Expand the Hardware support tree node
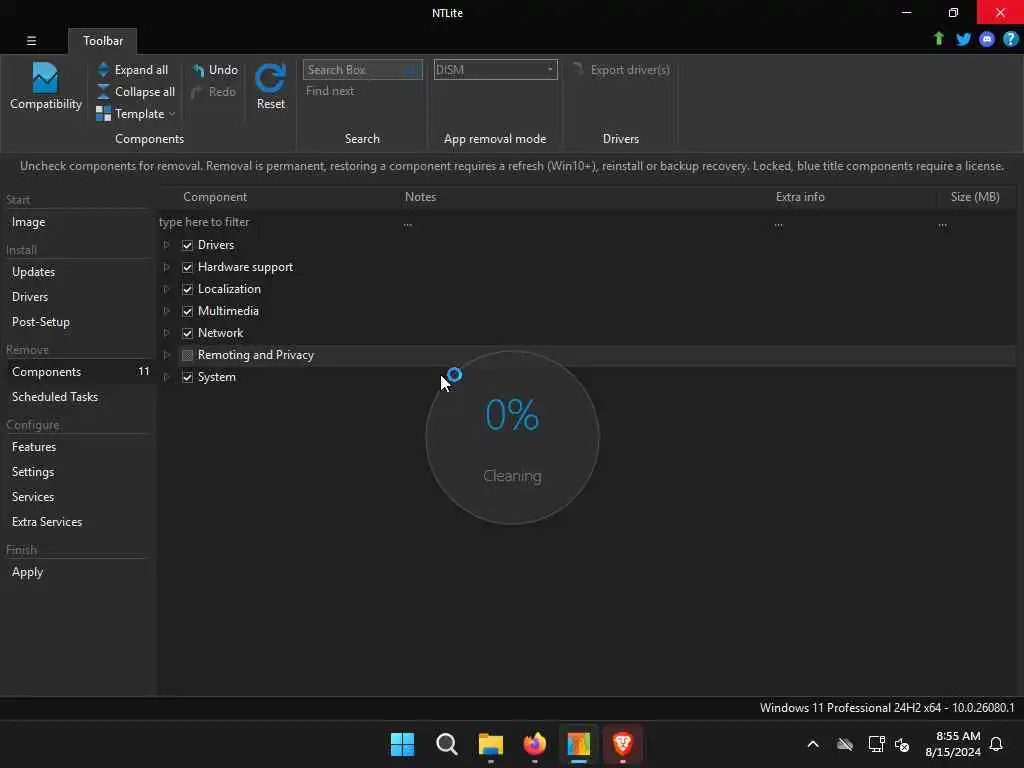 click(x=167, y=267)
